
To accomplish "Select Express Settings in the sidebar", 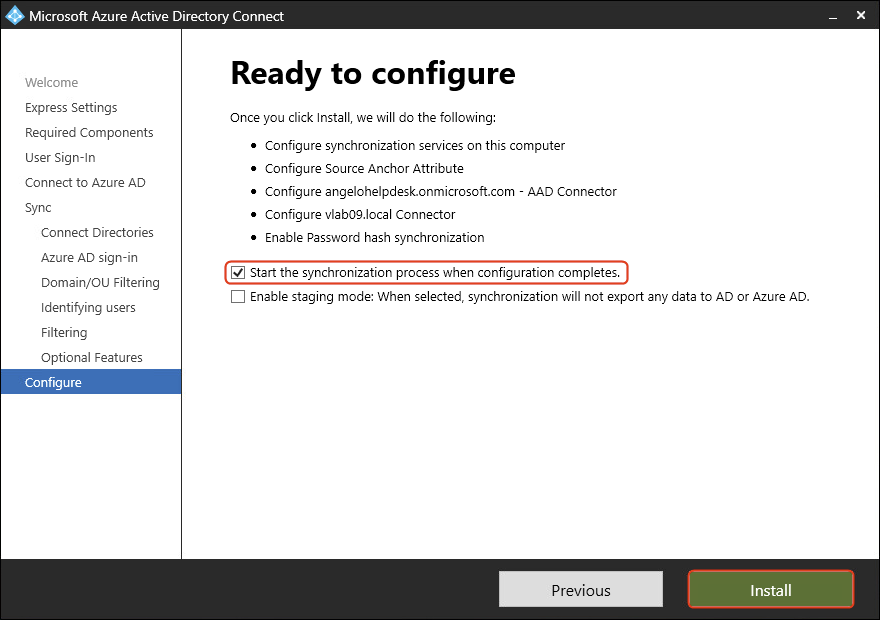I will pyautogui.click(x=71, y=108).
